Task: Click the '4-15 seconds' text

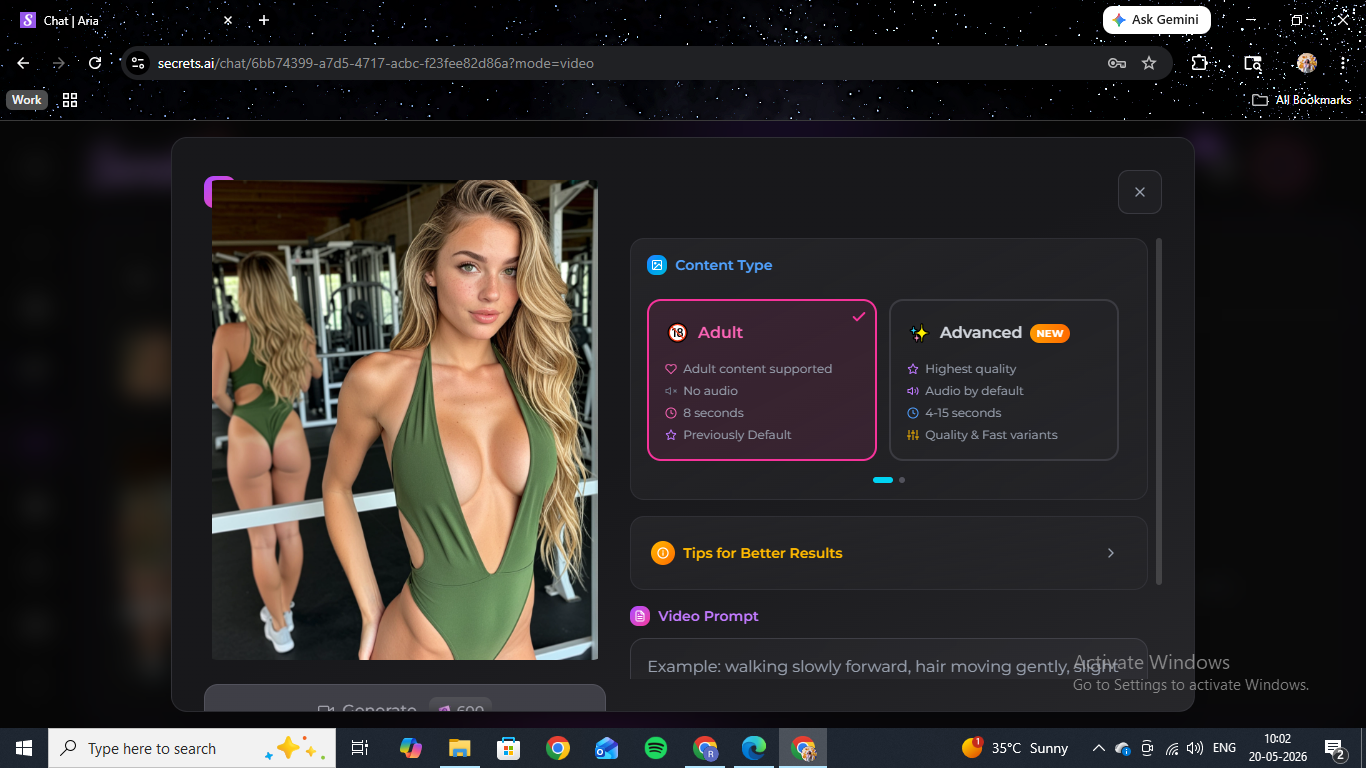Action: click(963, 413)
